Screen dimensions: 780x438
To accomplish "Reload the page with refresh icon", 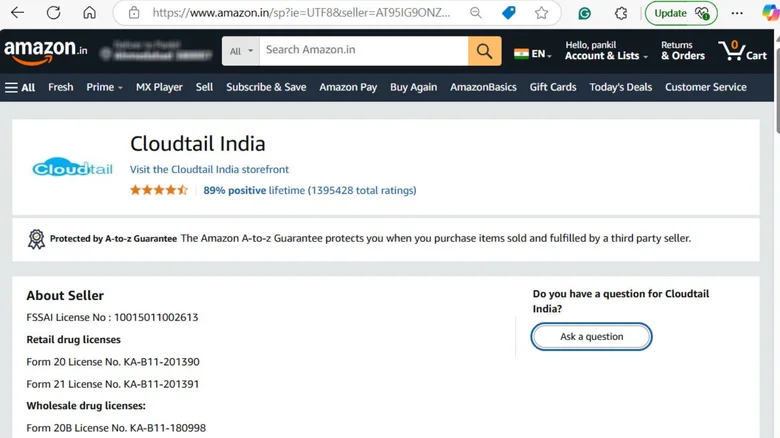I will pos(53,13).
